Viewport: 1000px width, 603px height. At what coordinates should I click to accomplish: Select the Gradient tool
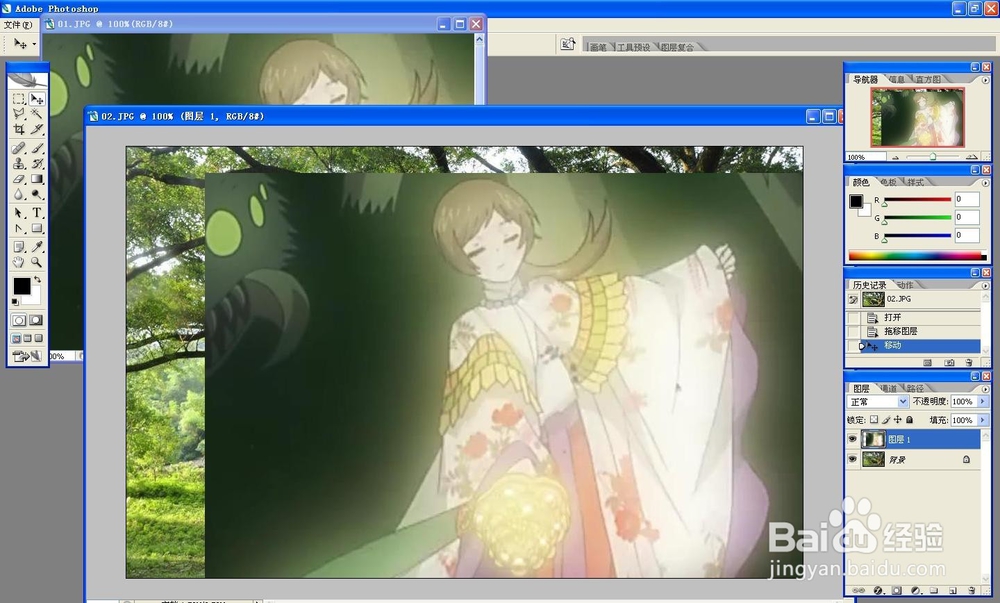(37, 179)
